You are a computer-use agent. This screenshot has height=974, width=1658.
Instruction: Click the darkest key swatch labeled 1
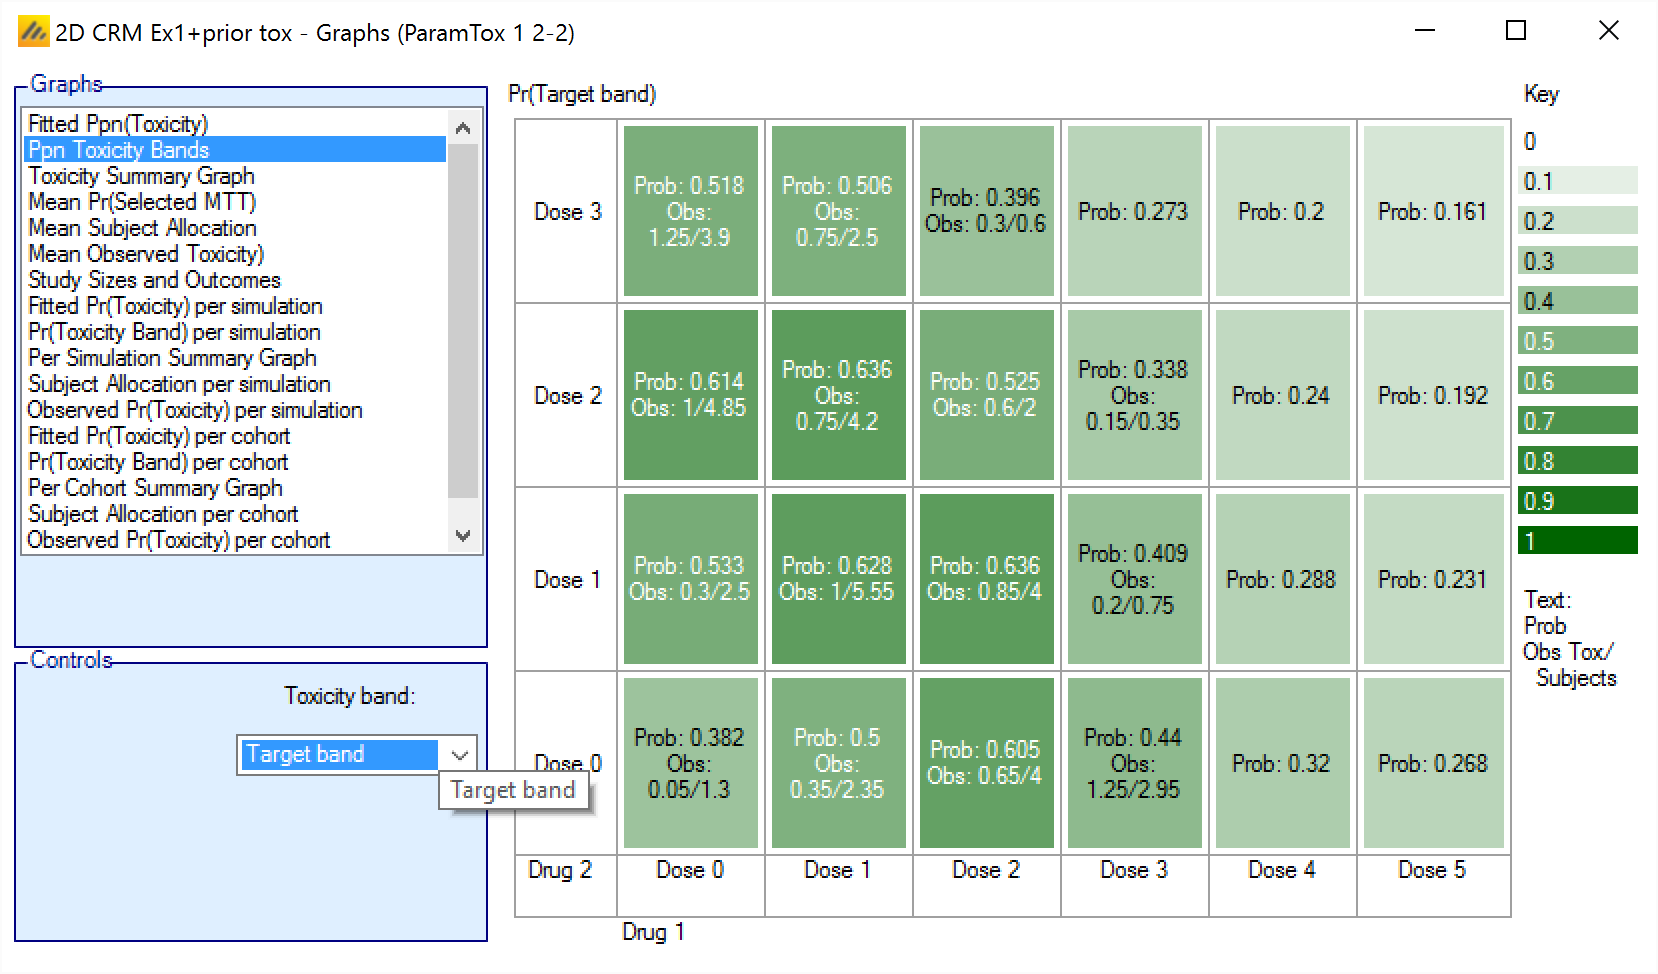(x=1577, y=541)
